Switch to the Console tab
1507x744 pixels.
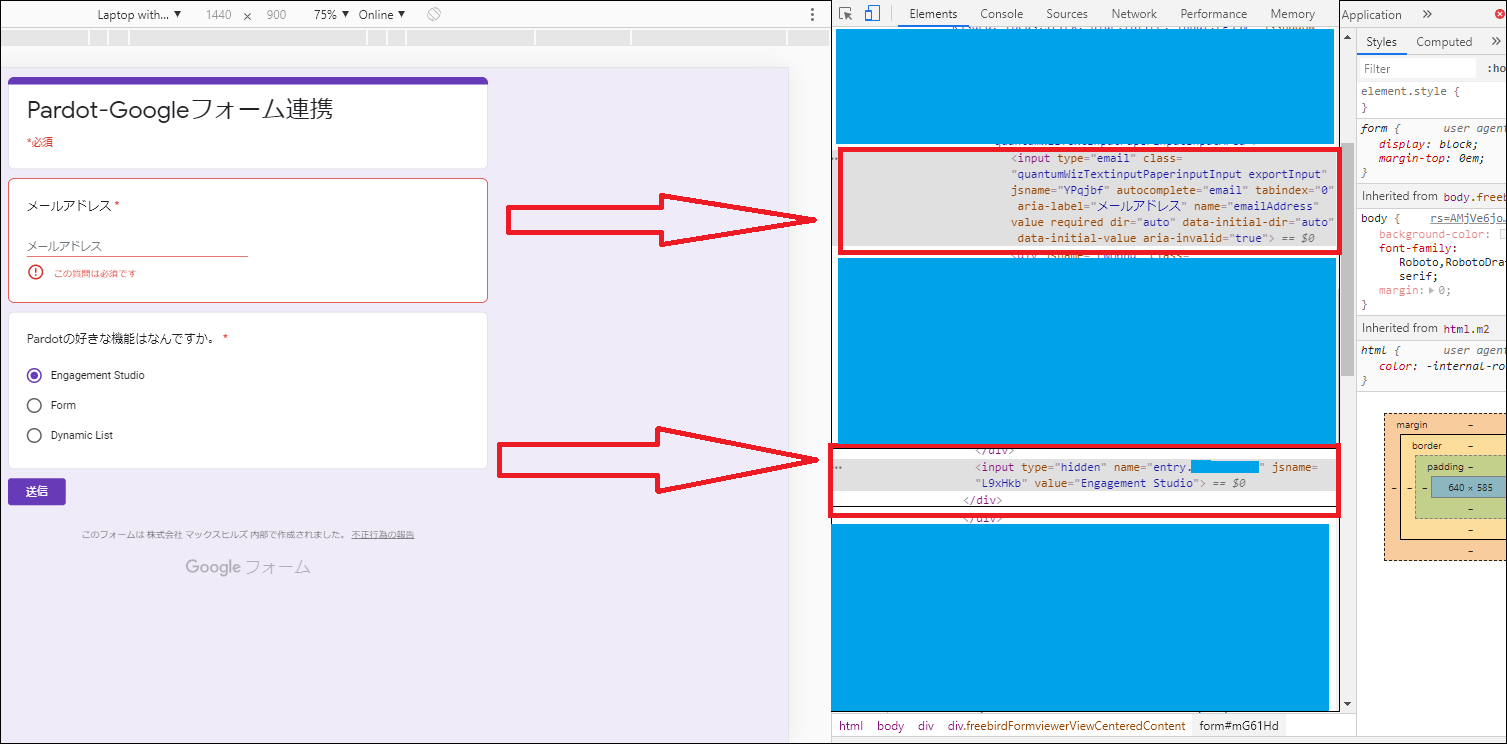(1001, 14)
